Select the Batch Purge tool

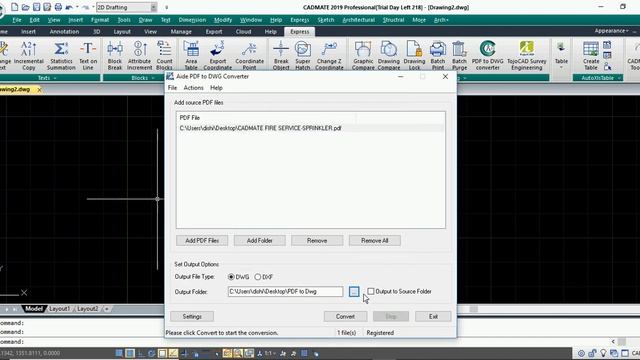[x=459, y=56]
